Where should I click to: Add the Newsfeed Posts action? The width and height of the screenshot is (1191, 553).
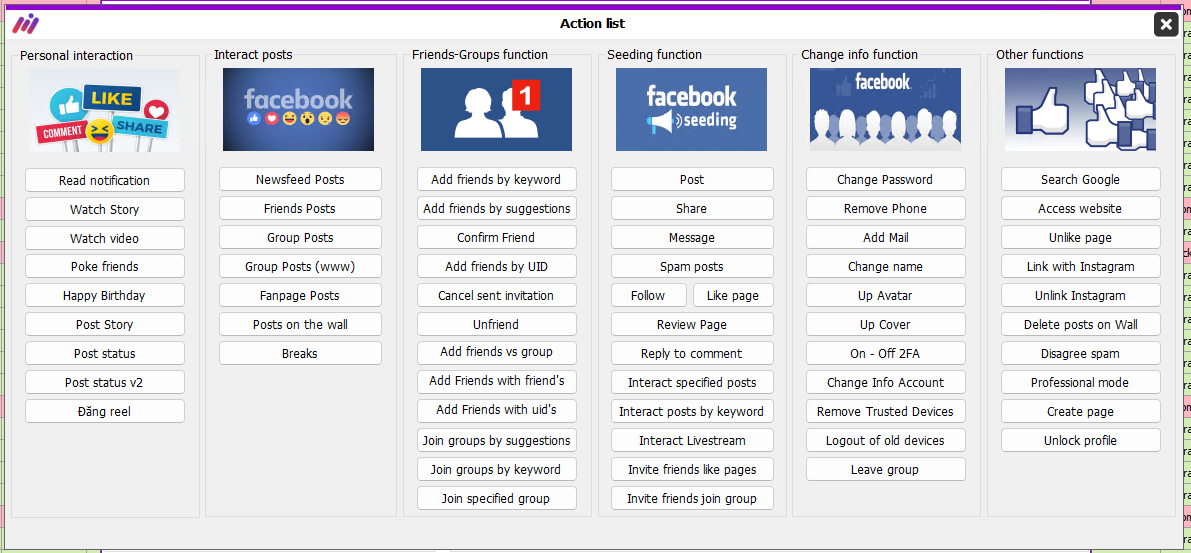(x=300, y=179)
